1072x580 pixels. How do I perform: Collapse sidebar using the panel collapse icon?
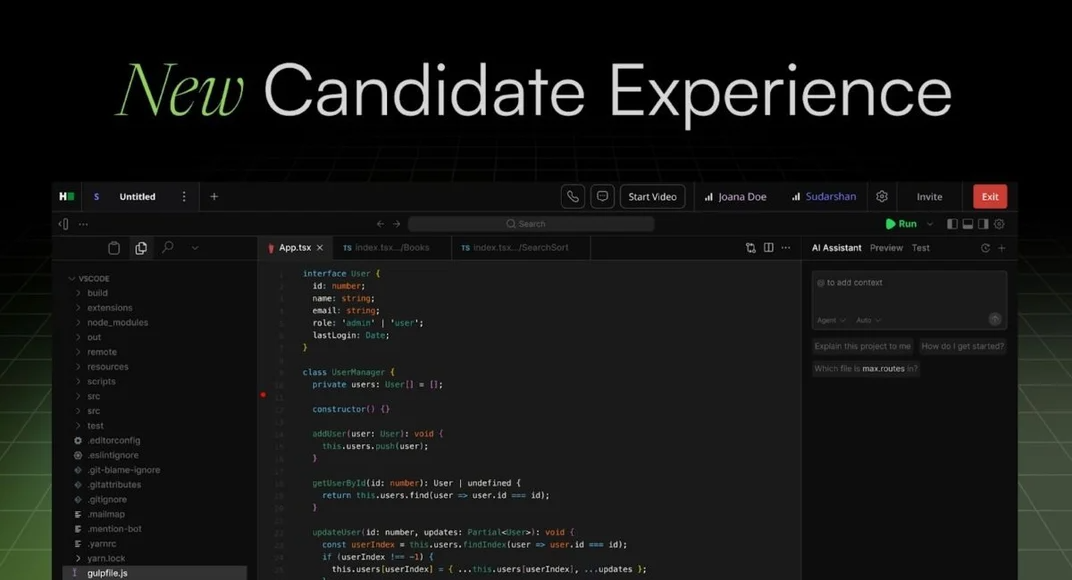click(x=64, y=224)
